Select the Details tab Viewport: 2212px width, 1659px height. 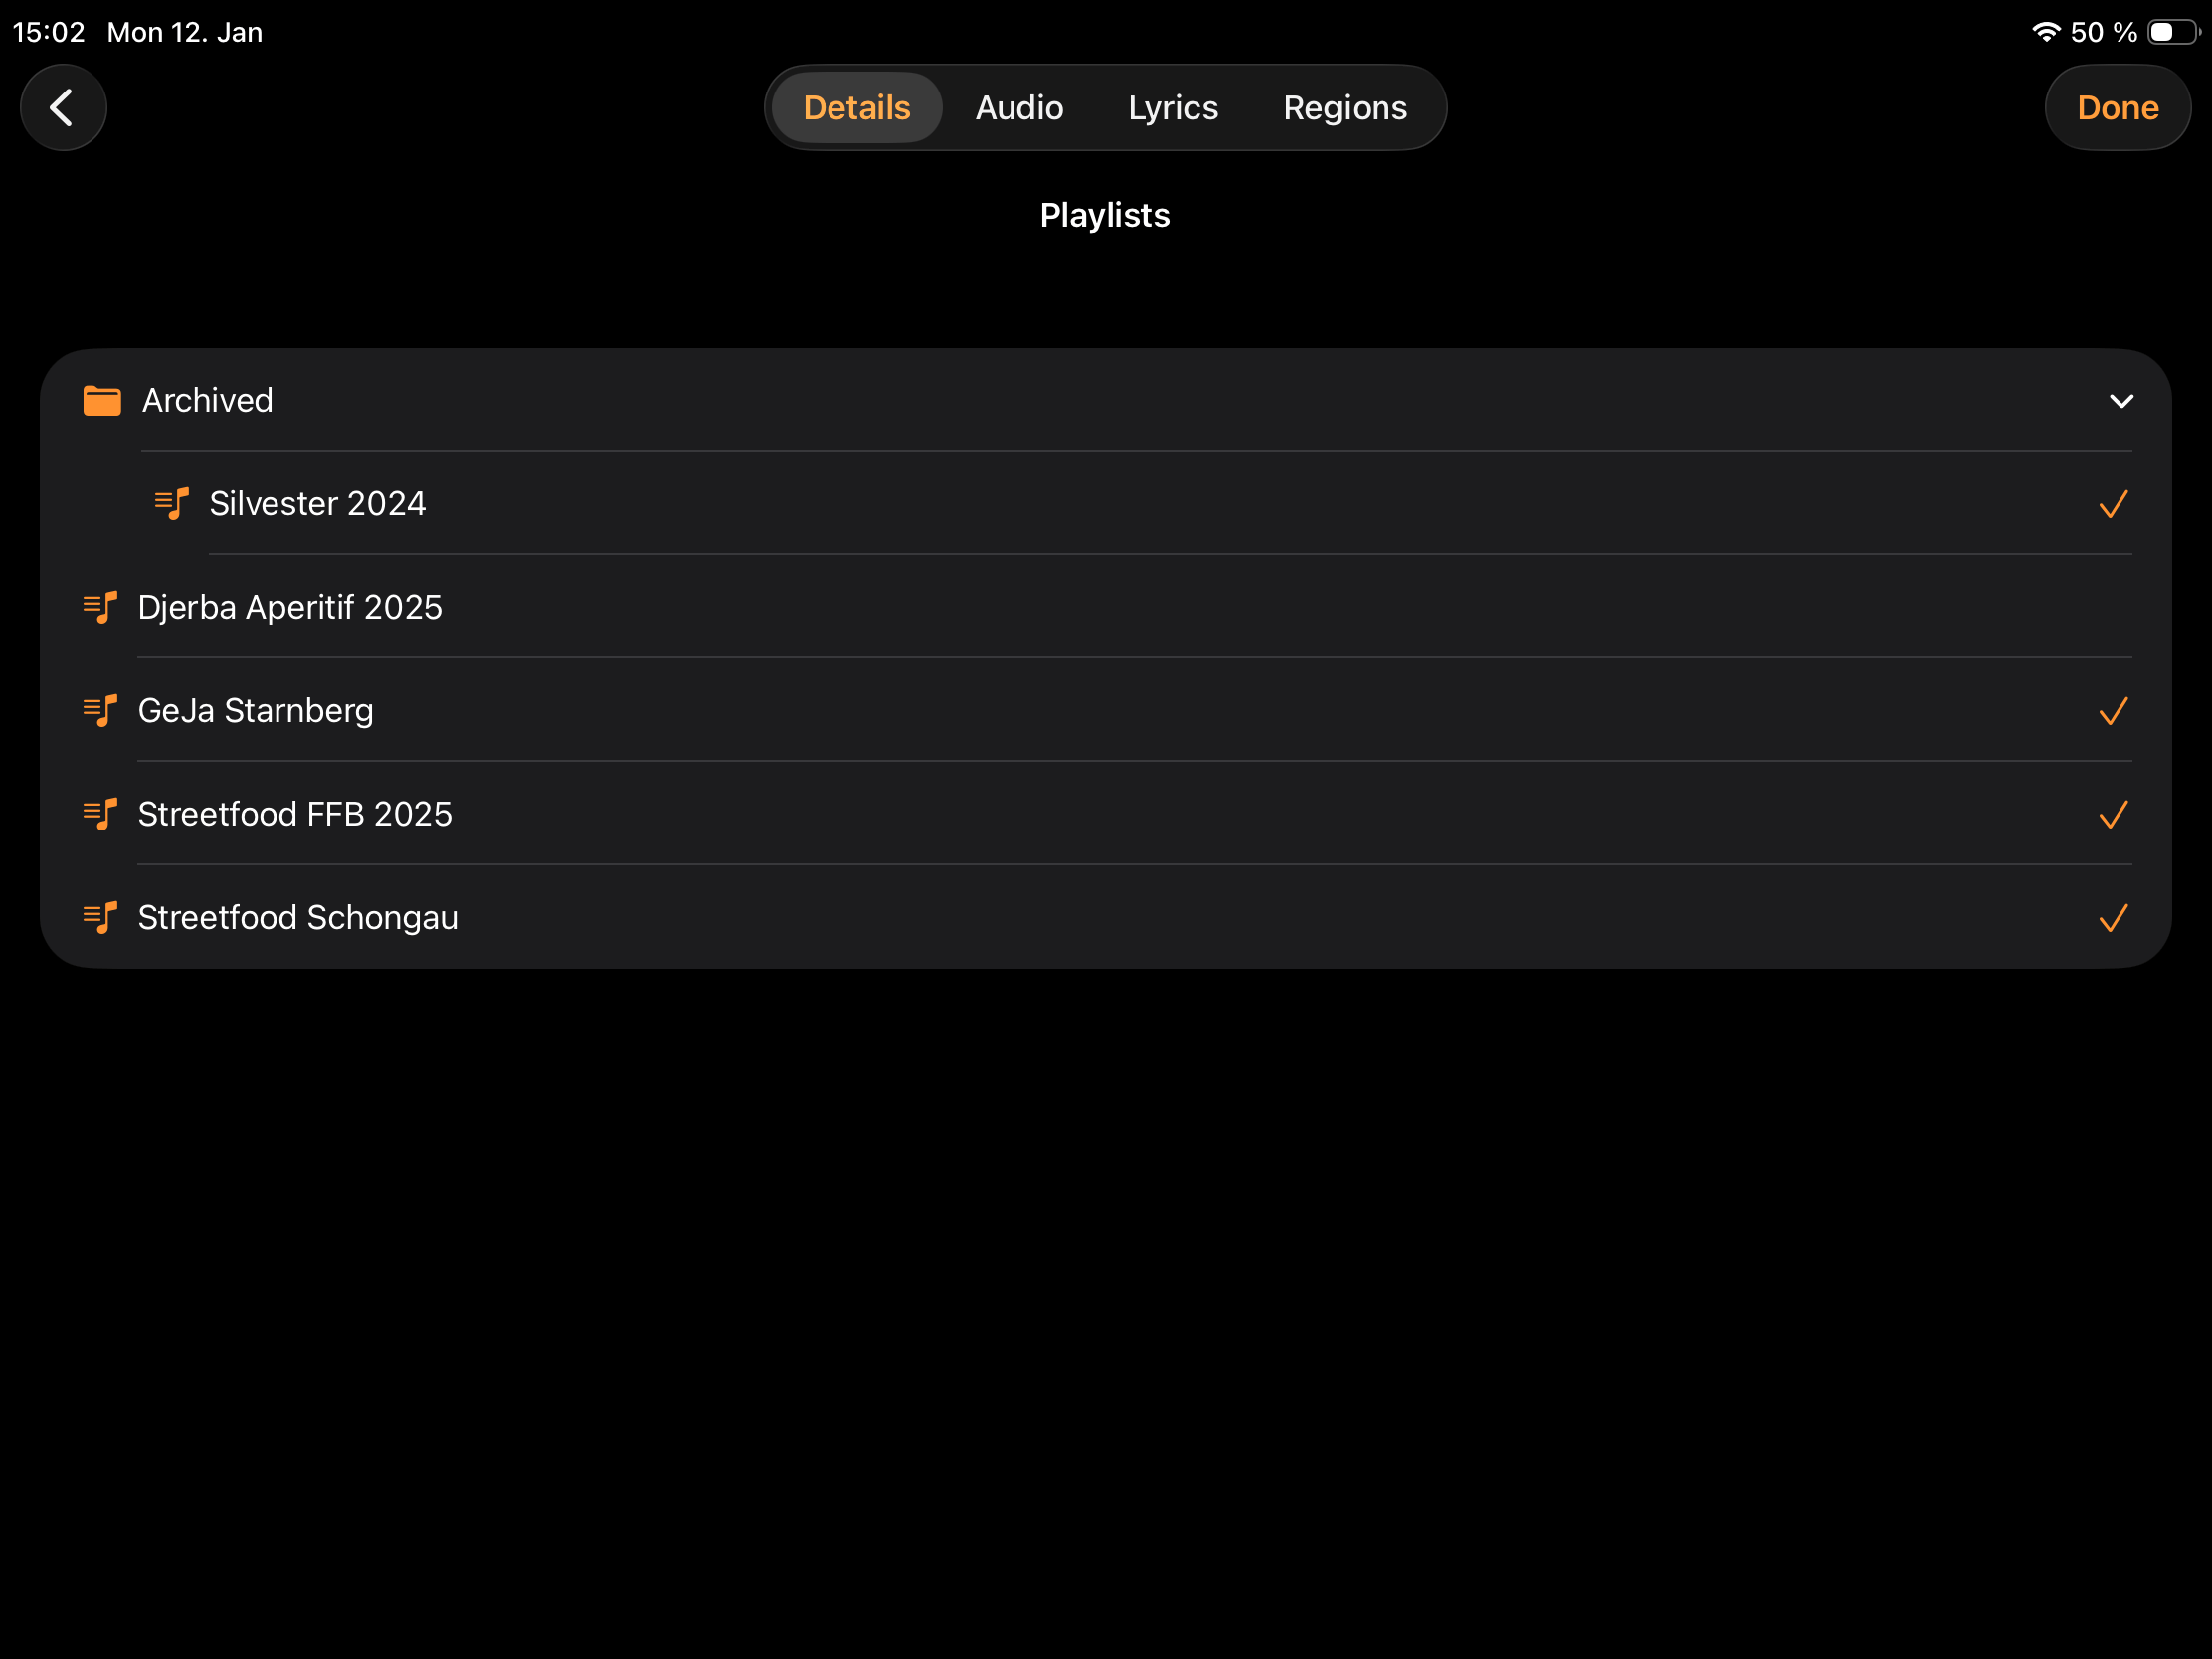(856, 107)
